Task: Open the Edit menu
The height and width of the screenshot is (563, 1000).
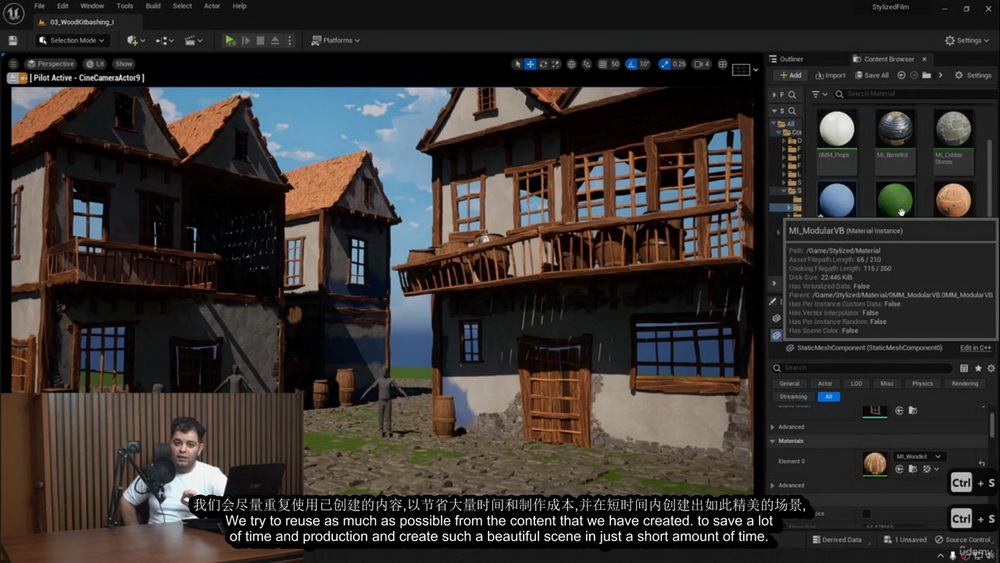Action: point(62,6)
